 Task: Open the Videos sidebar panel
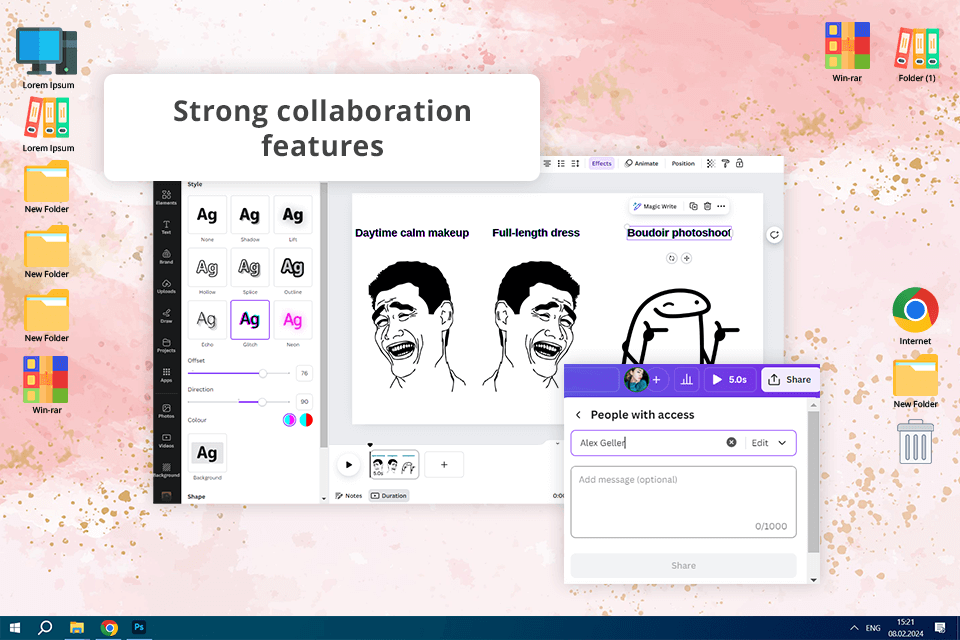[x=166, y=440]
